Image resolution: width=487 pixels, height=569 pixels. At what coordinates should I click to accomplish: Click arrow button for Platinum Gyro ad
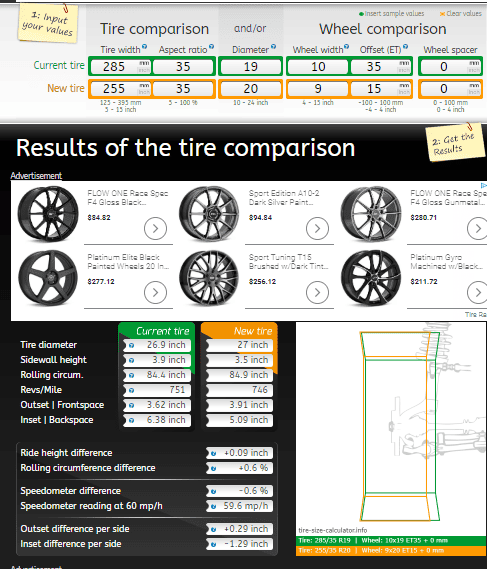pos(478,292)
